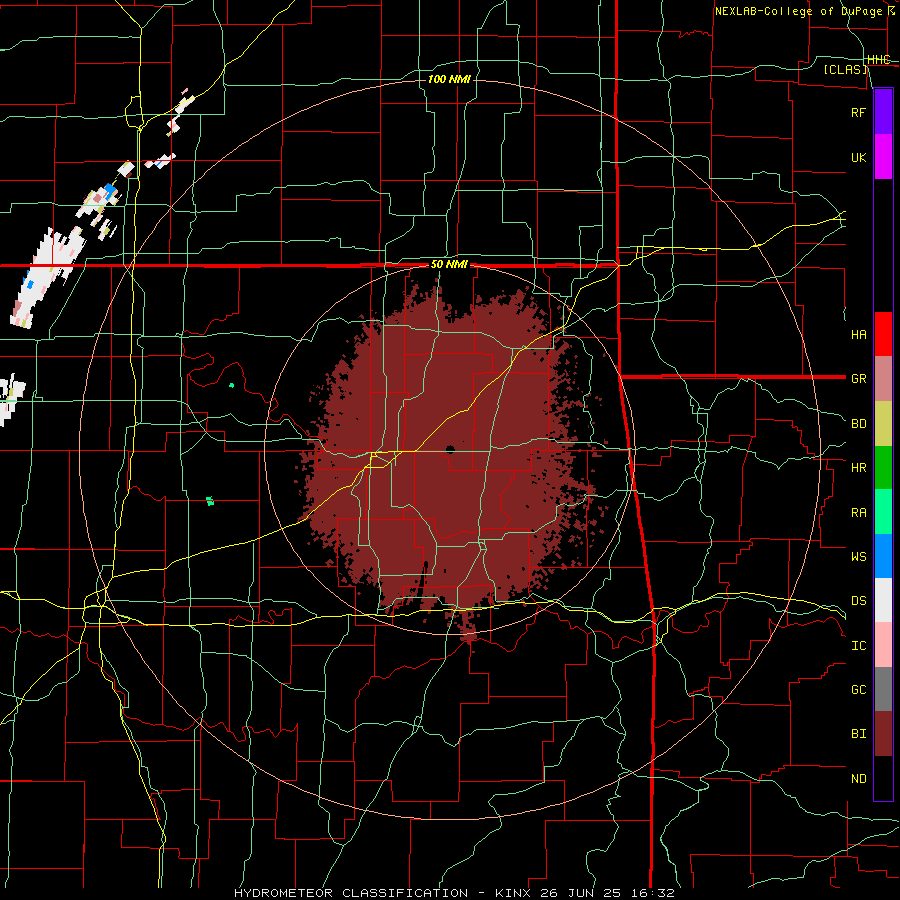Click the GR legend label
900x900 pixels.
coord(858,379)
